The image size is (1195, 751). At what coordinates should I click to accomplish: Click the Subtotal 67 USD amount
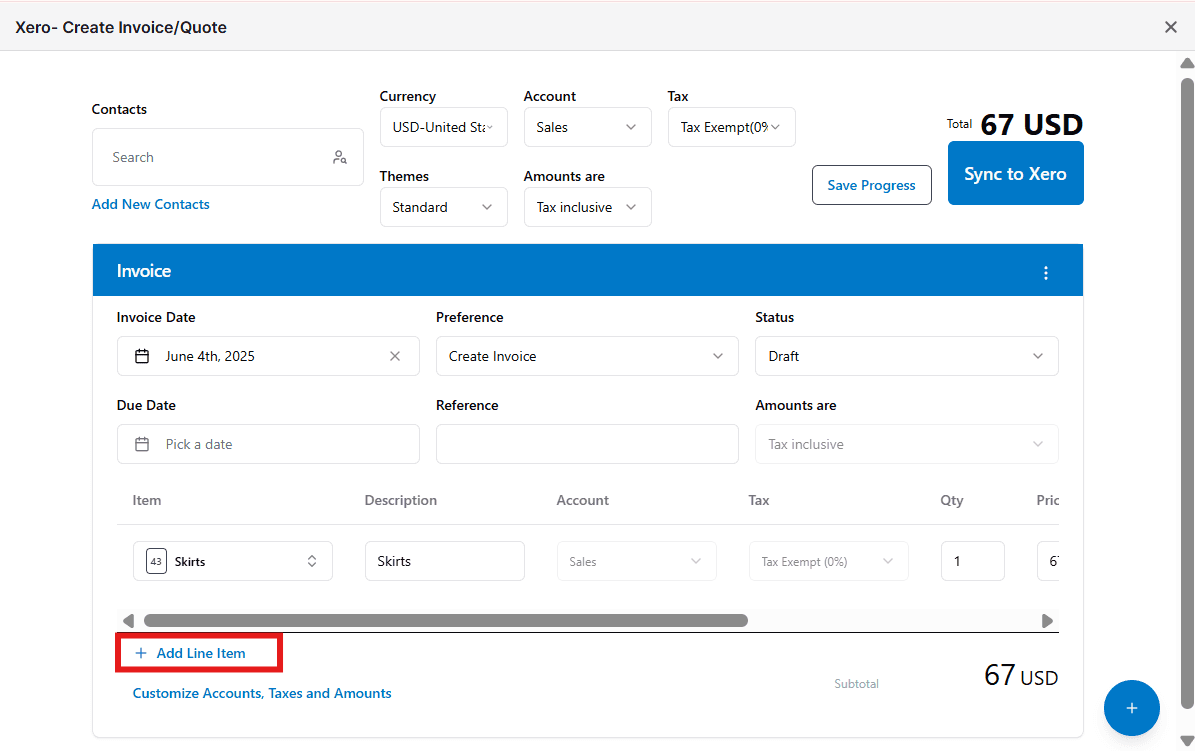click(1020, 676)
